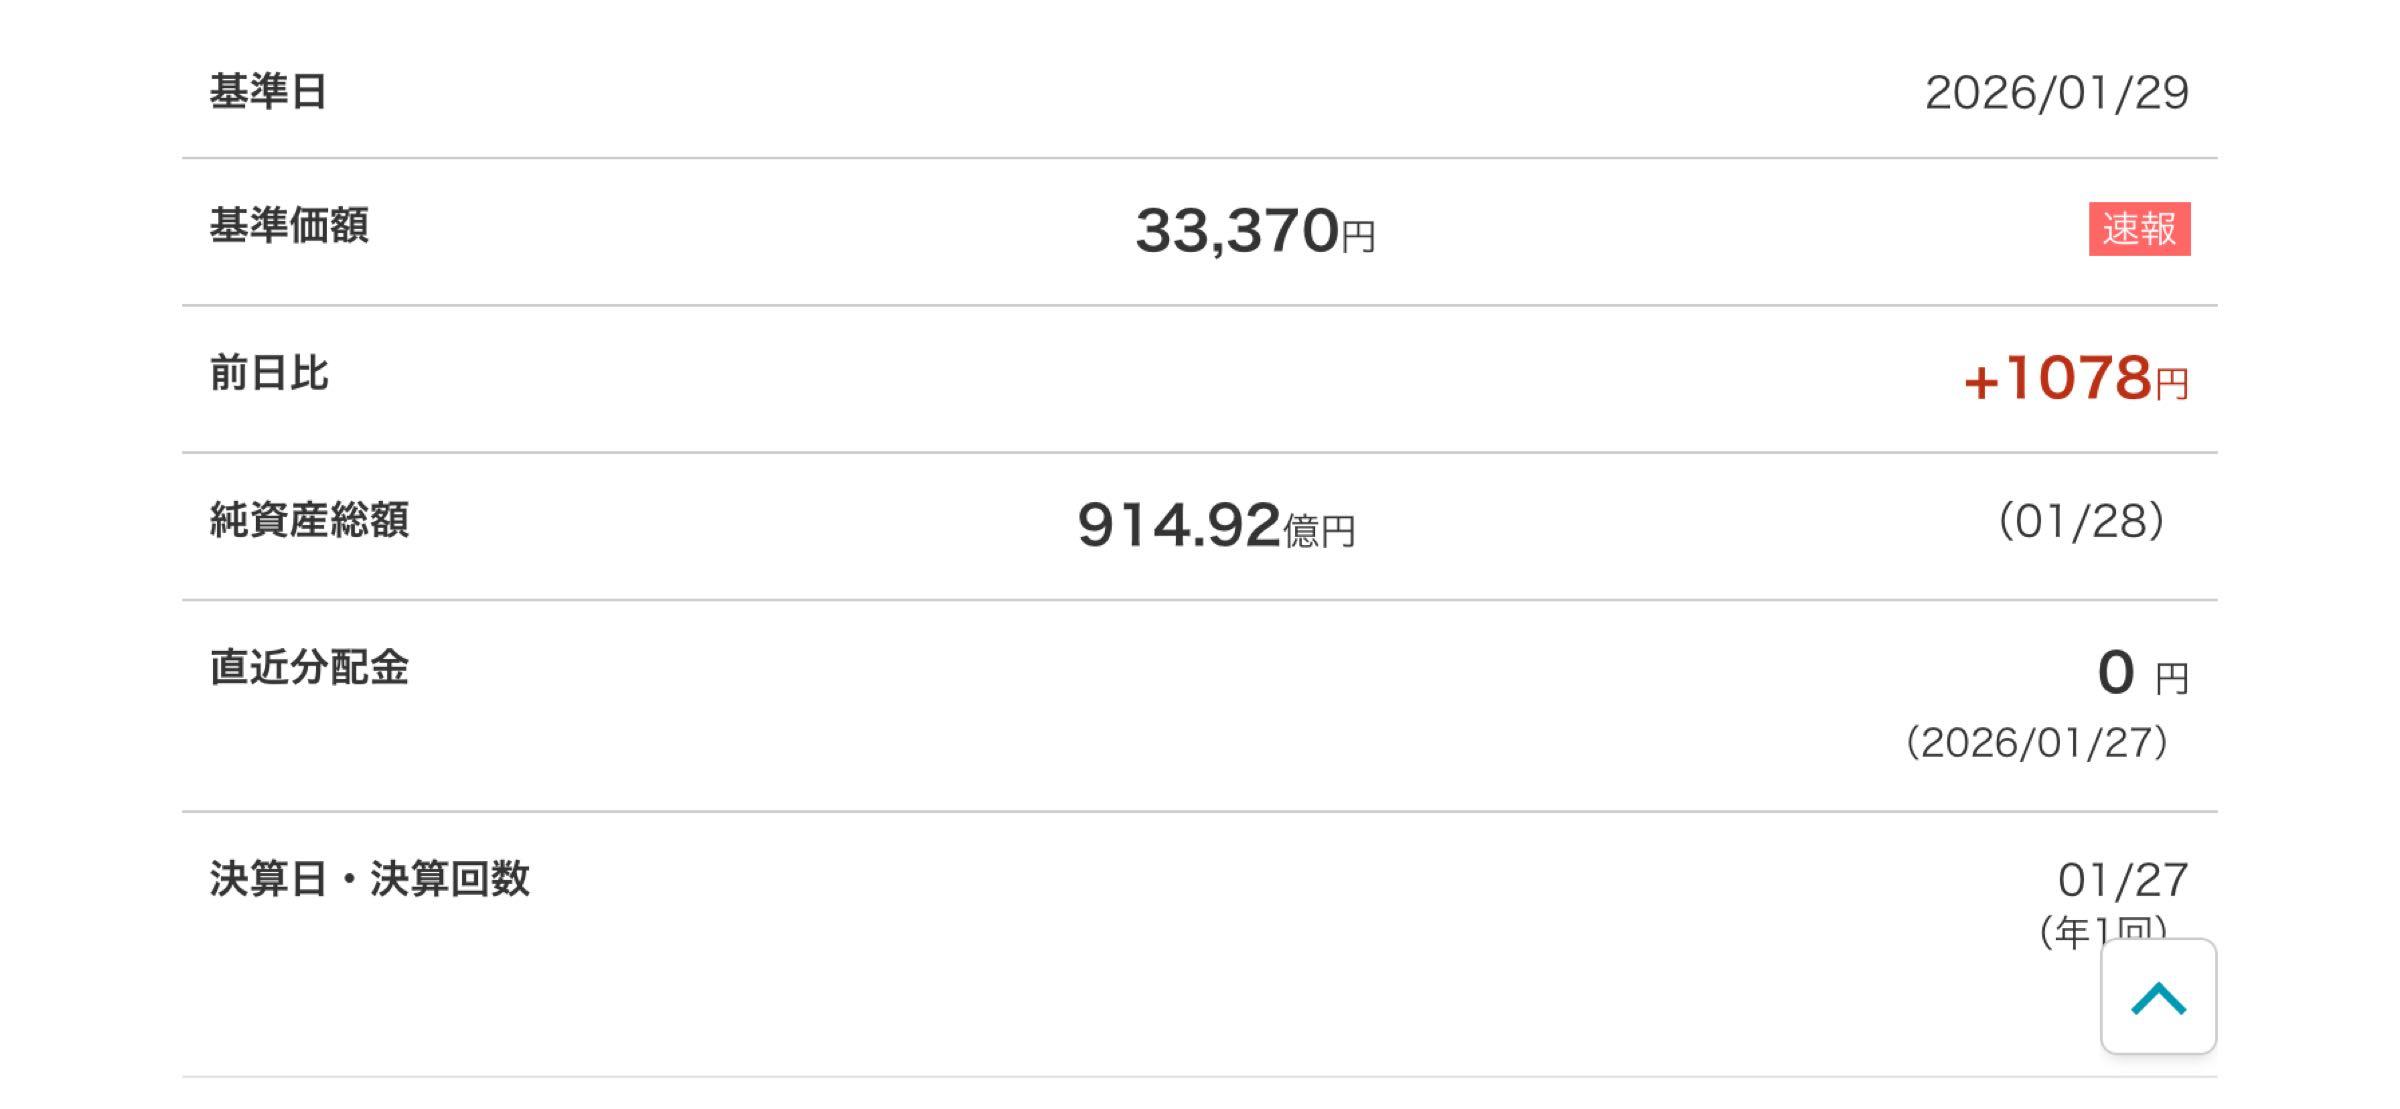This screenshot has height=1109, width=2400.
Task: Select the 基準価額 row label
Action: coord(288,229)
